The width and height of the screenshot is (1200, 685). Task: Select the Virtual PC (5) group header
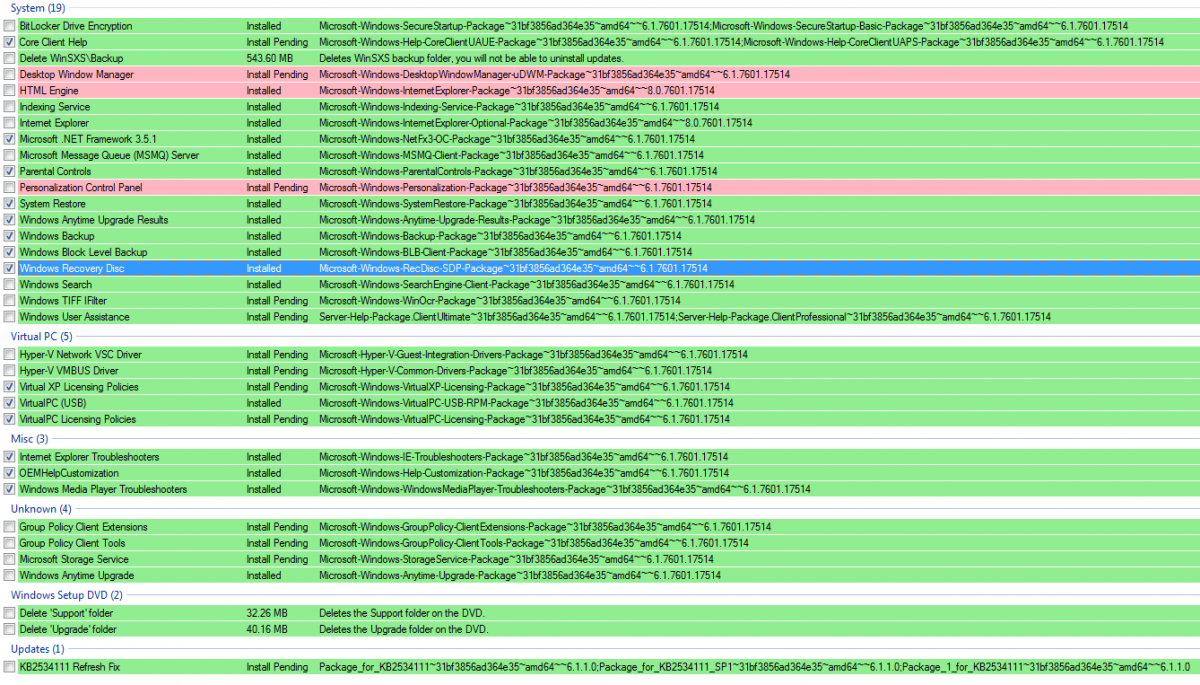[x=42, y=337]
